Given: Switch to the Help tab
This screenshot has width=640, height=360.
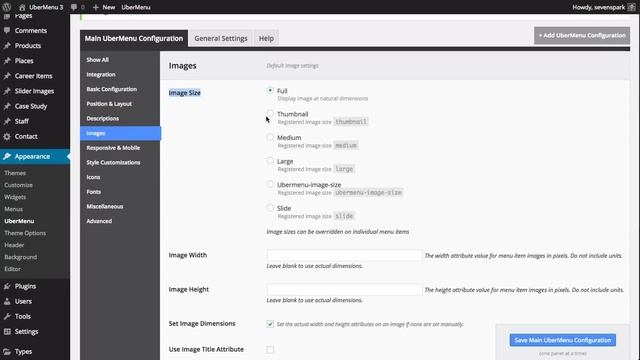Looking at the screenshot, I should pyautogui.click(x=266, y=38).
